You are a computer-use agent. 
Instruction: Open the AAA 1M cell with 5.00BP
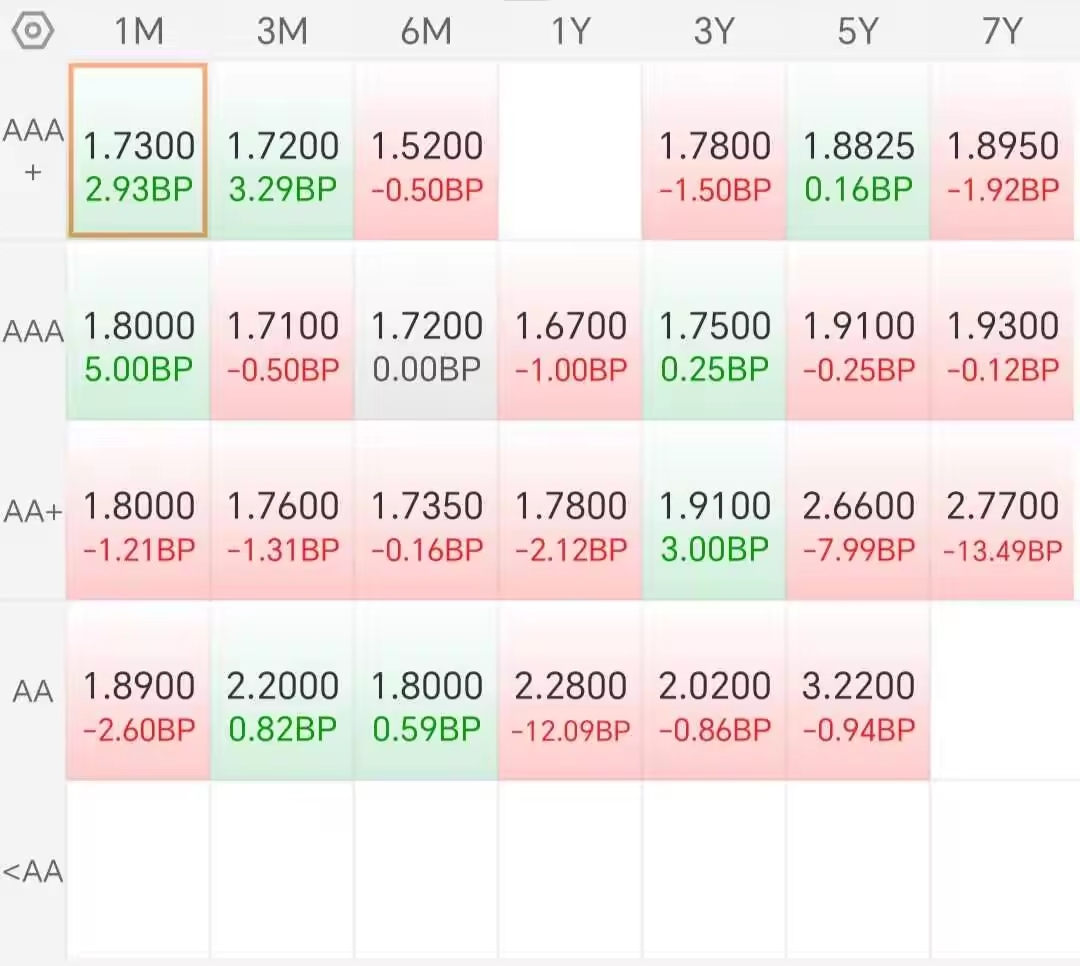coord(138,331)
